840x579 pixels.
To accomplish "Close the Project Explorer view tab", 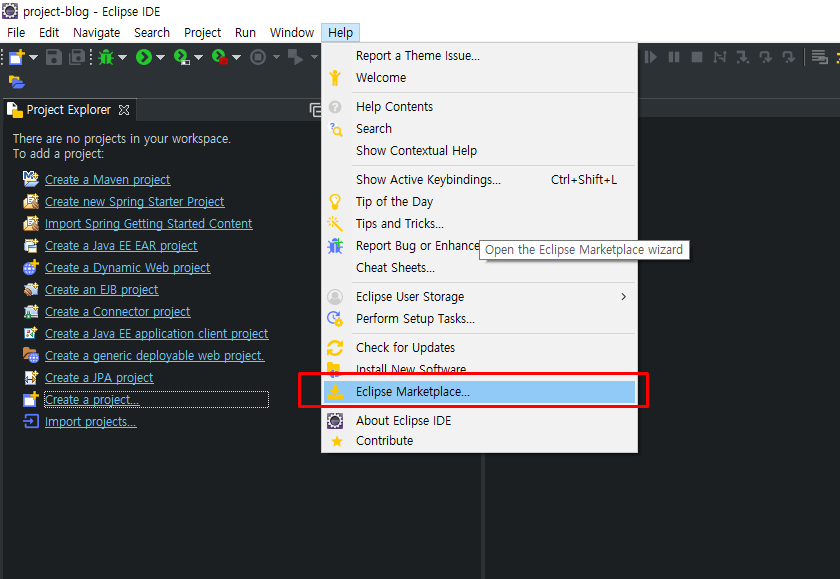I will [124, 110].
